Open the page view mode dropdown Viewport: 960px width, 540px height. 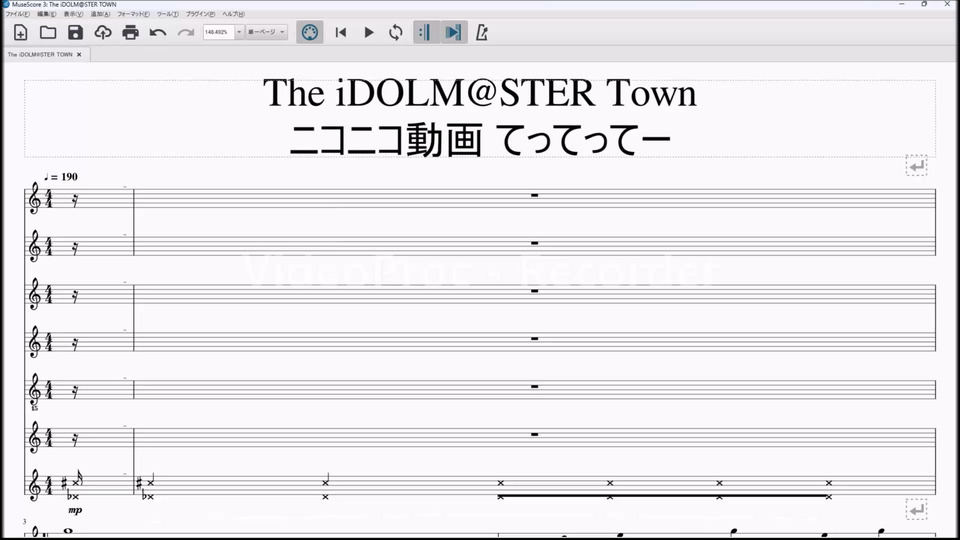pos(266,32)
